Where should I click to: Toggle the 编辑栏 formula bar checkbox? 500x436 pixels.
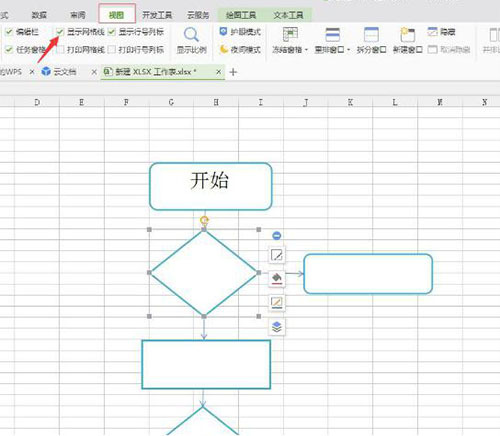9,32
